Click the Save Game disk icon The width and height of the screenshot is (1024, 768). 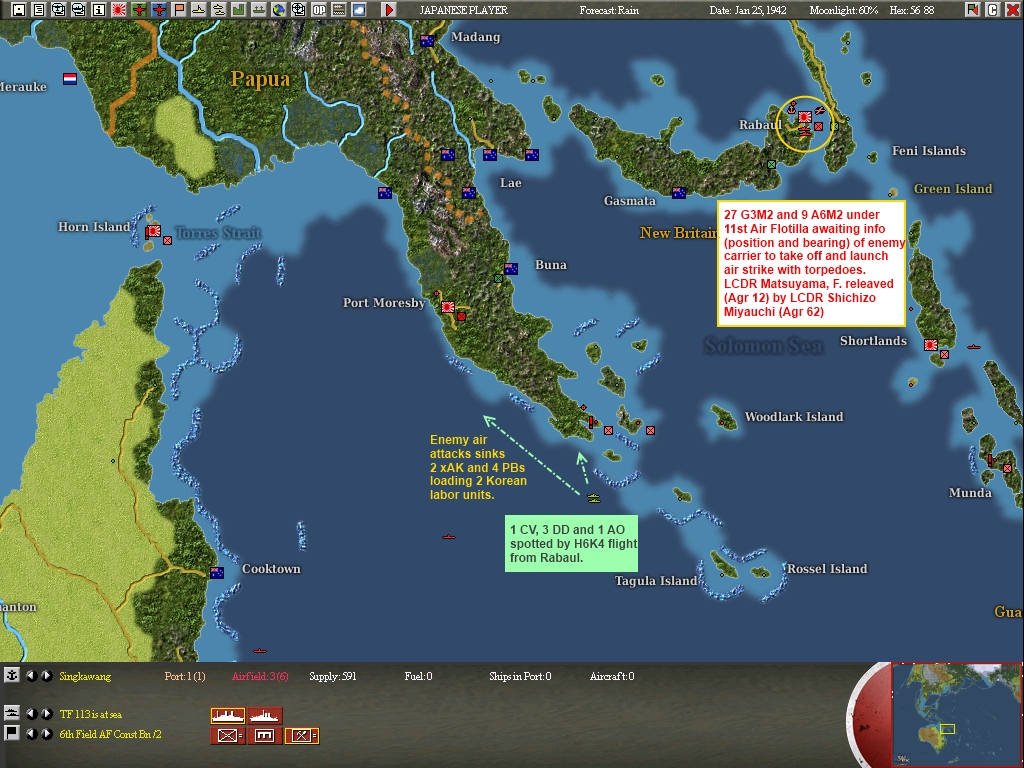(19, 10)
